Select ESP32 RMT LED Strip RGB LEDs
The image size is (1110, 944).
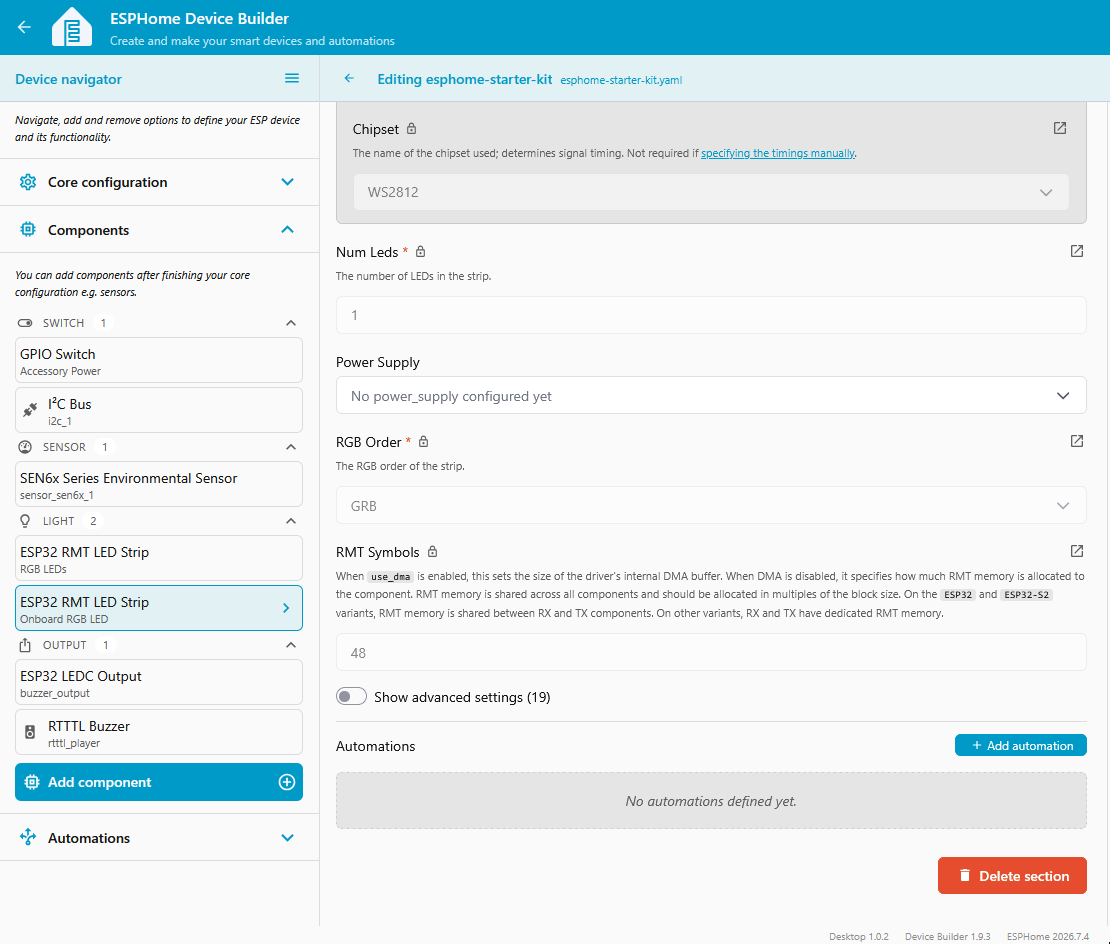tap(159, 558)
